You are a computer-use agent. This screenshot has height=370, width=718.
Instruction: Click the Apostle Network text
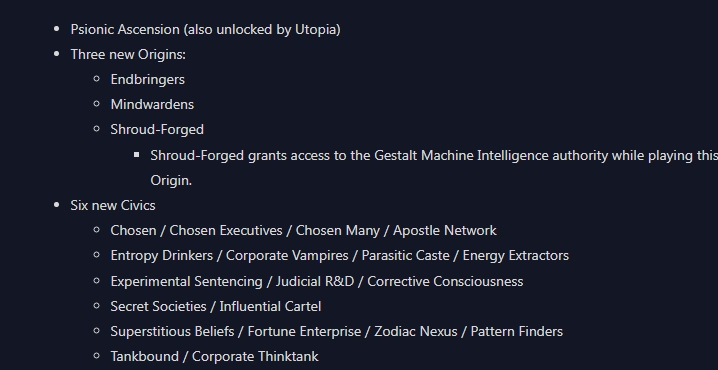pos(445,230)
